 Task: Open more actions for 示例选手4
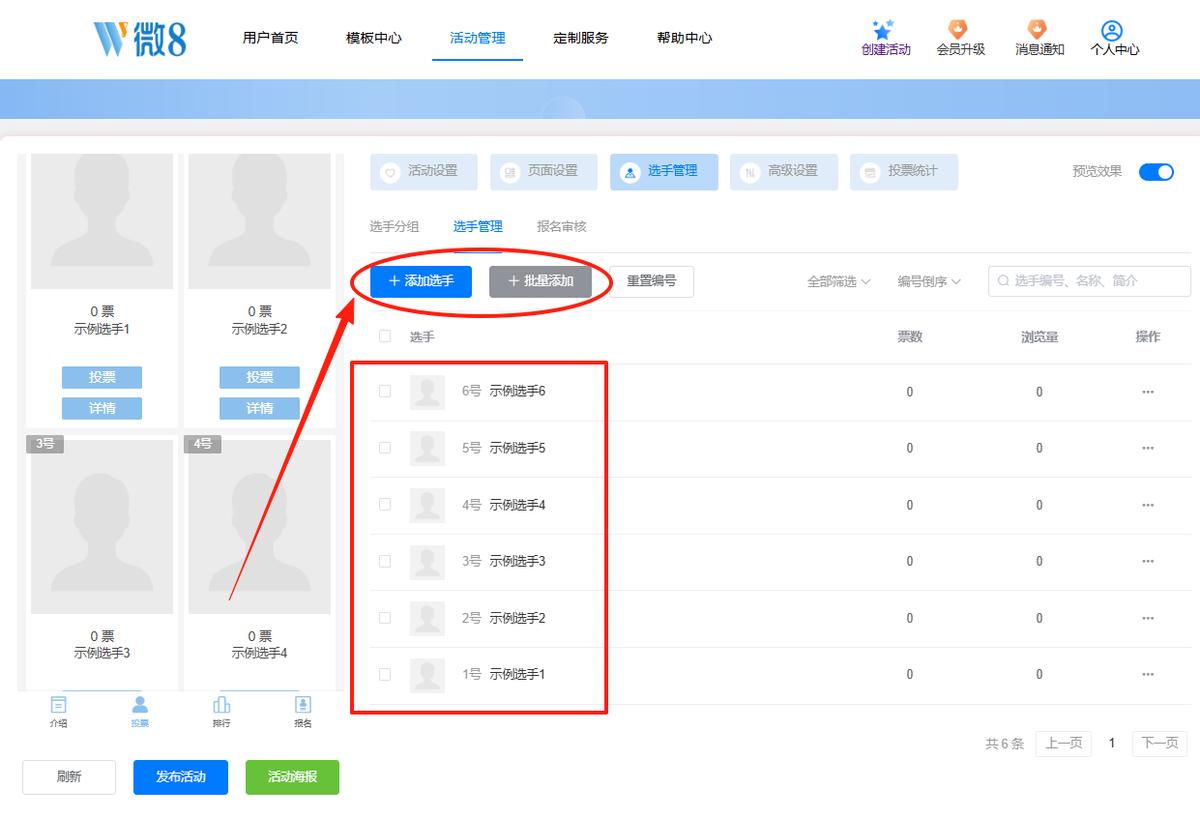[1148, 505]
